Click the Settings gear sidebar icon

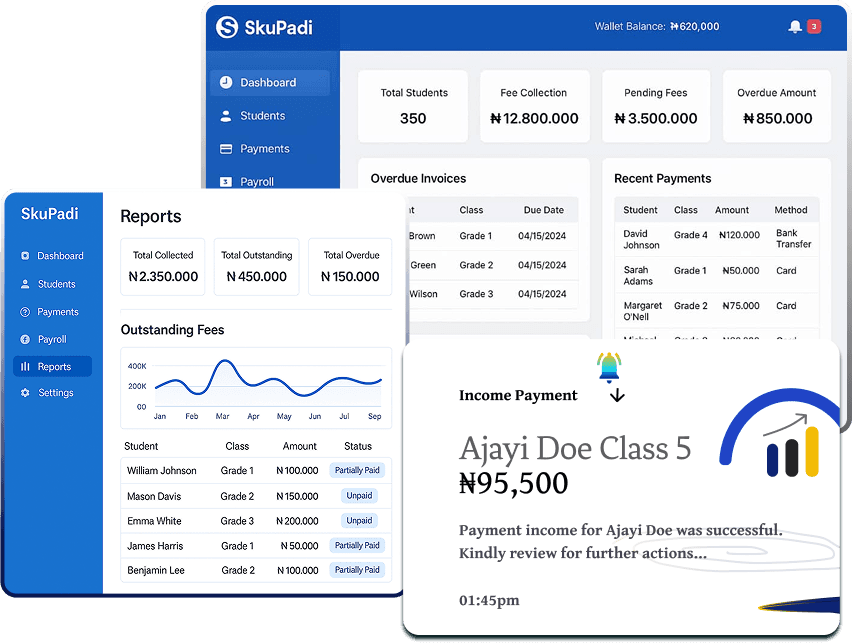coord(25,392)
